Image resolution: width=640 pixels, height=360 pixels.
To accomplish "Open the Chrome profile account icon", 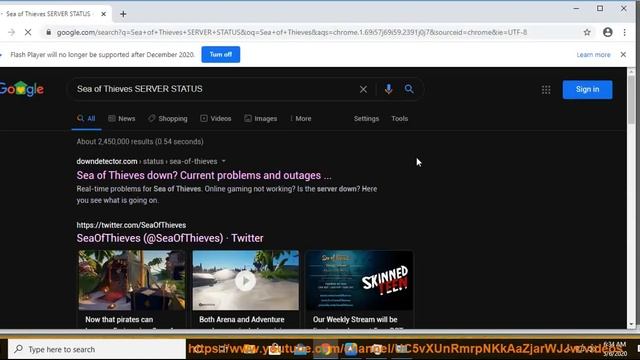I will click(x=607, y=32).
